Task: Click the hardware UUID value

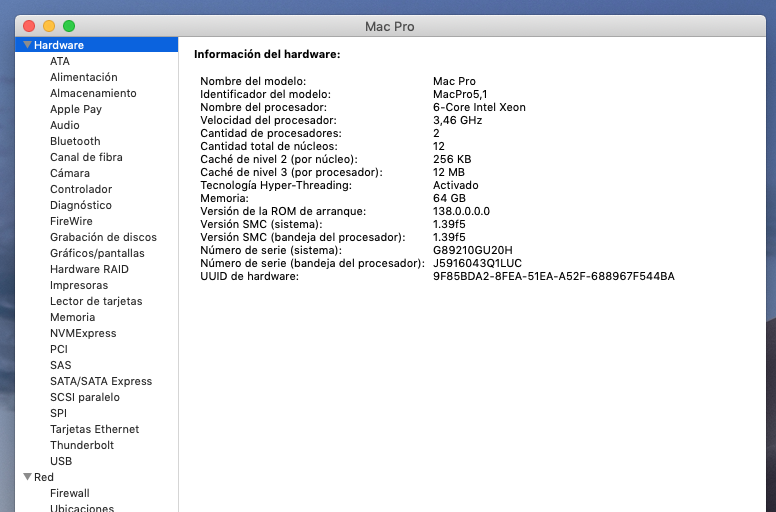Action: pyautogui.click(x=554, y=276)
